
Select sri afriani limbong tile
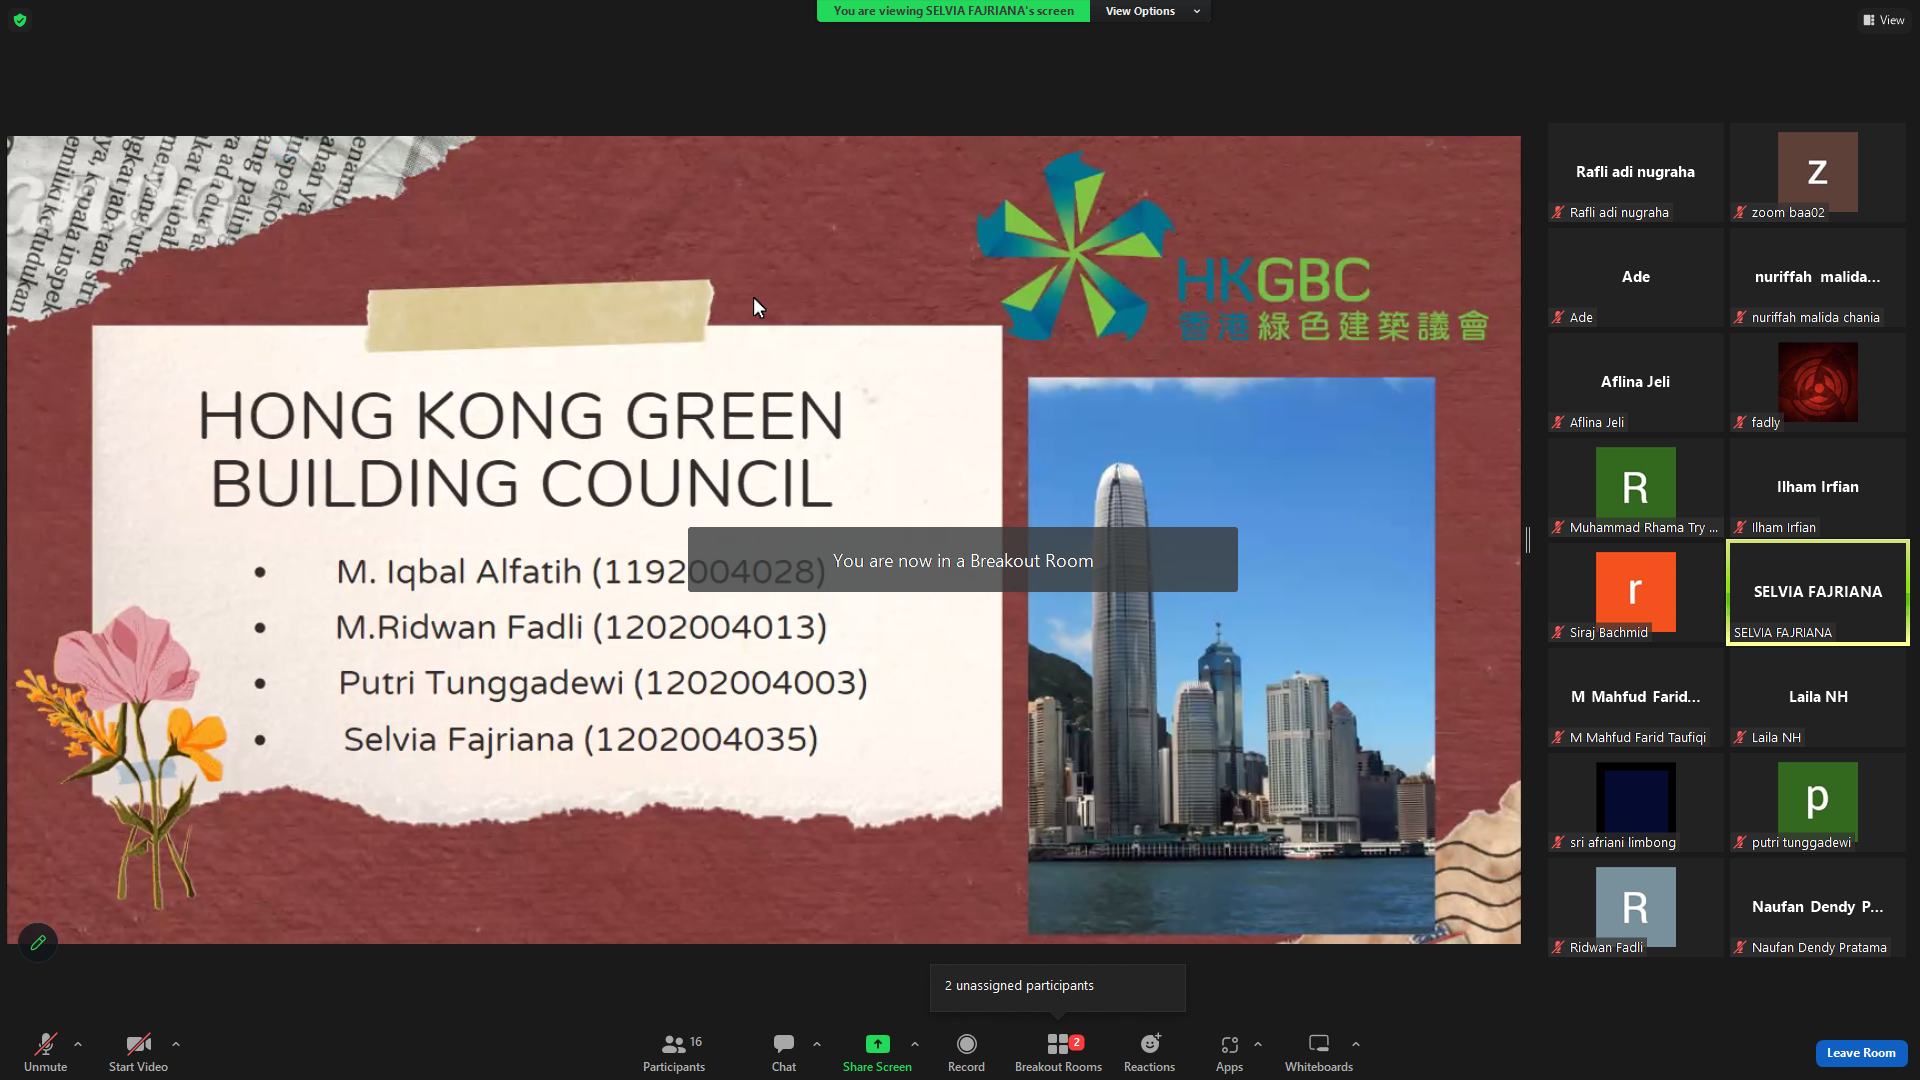(1635, 802)
